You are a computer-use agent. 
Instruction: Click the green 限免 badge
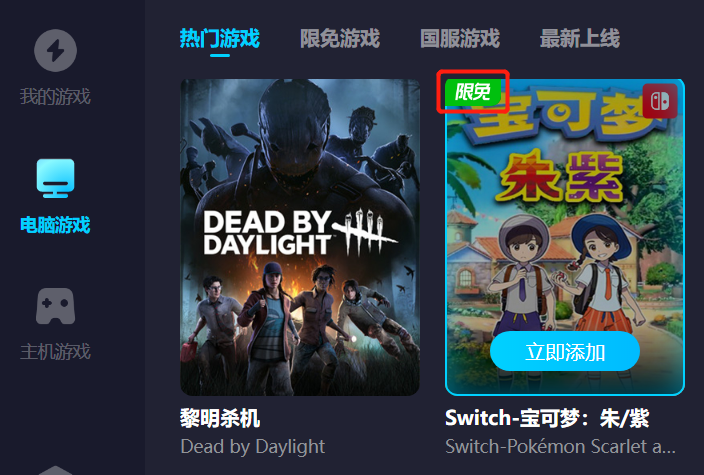pos(473,92)
